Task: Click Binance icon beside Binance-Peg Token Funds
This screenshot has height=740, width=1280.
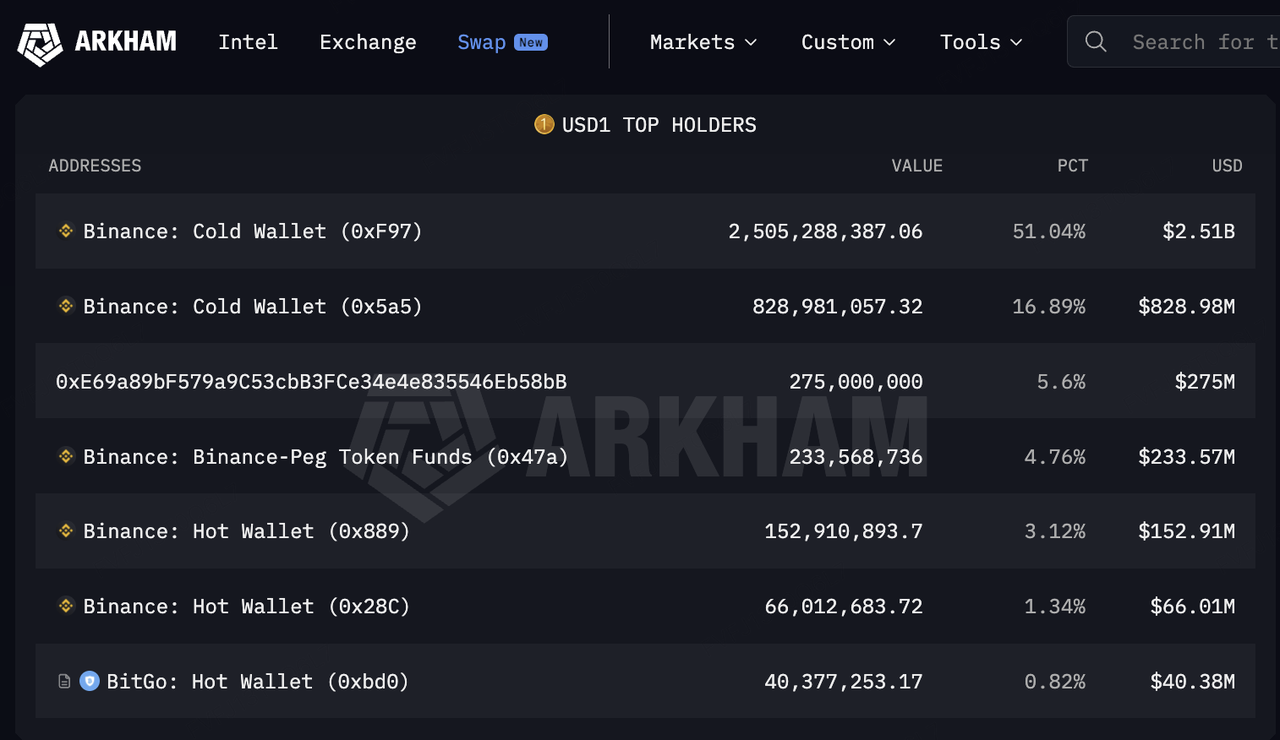Action: click(x=66, y=456)
